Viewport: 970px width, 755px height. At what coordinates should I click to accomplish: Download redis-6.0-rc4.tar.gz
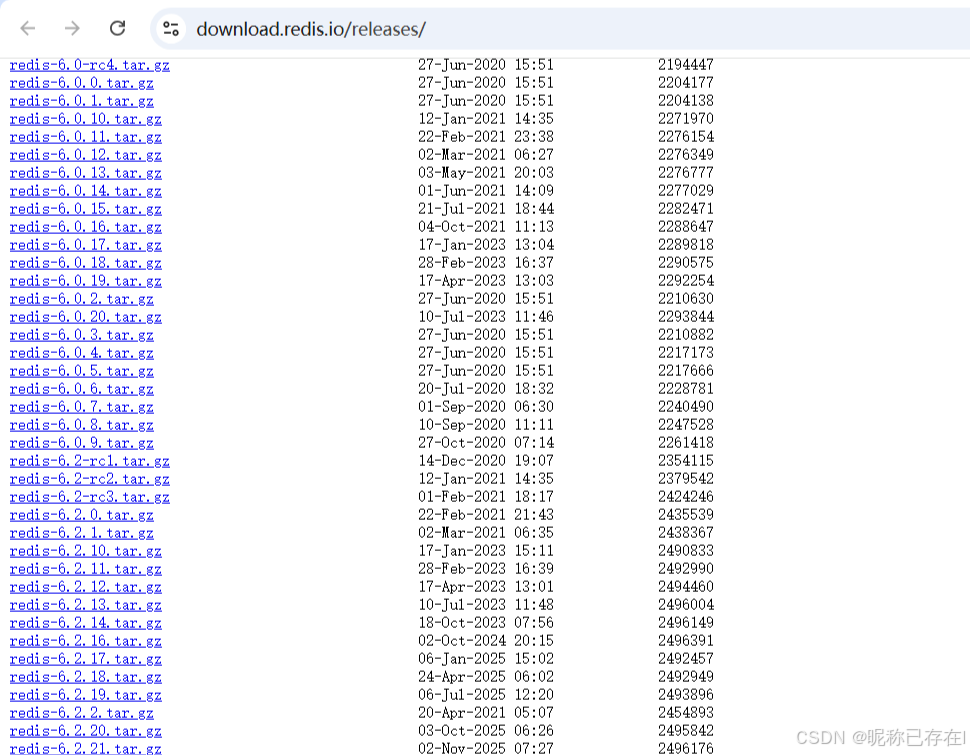[90, 65]
